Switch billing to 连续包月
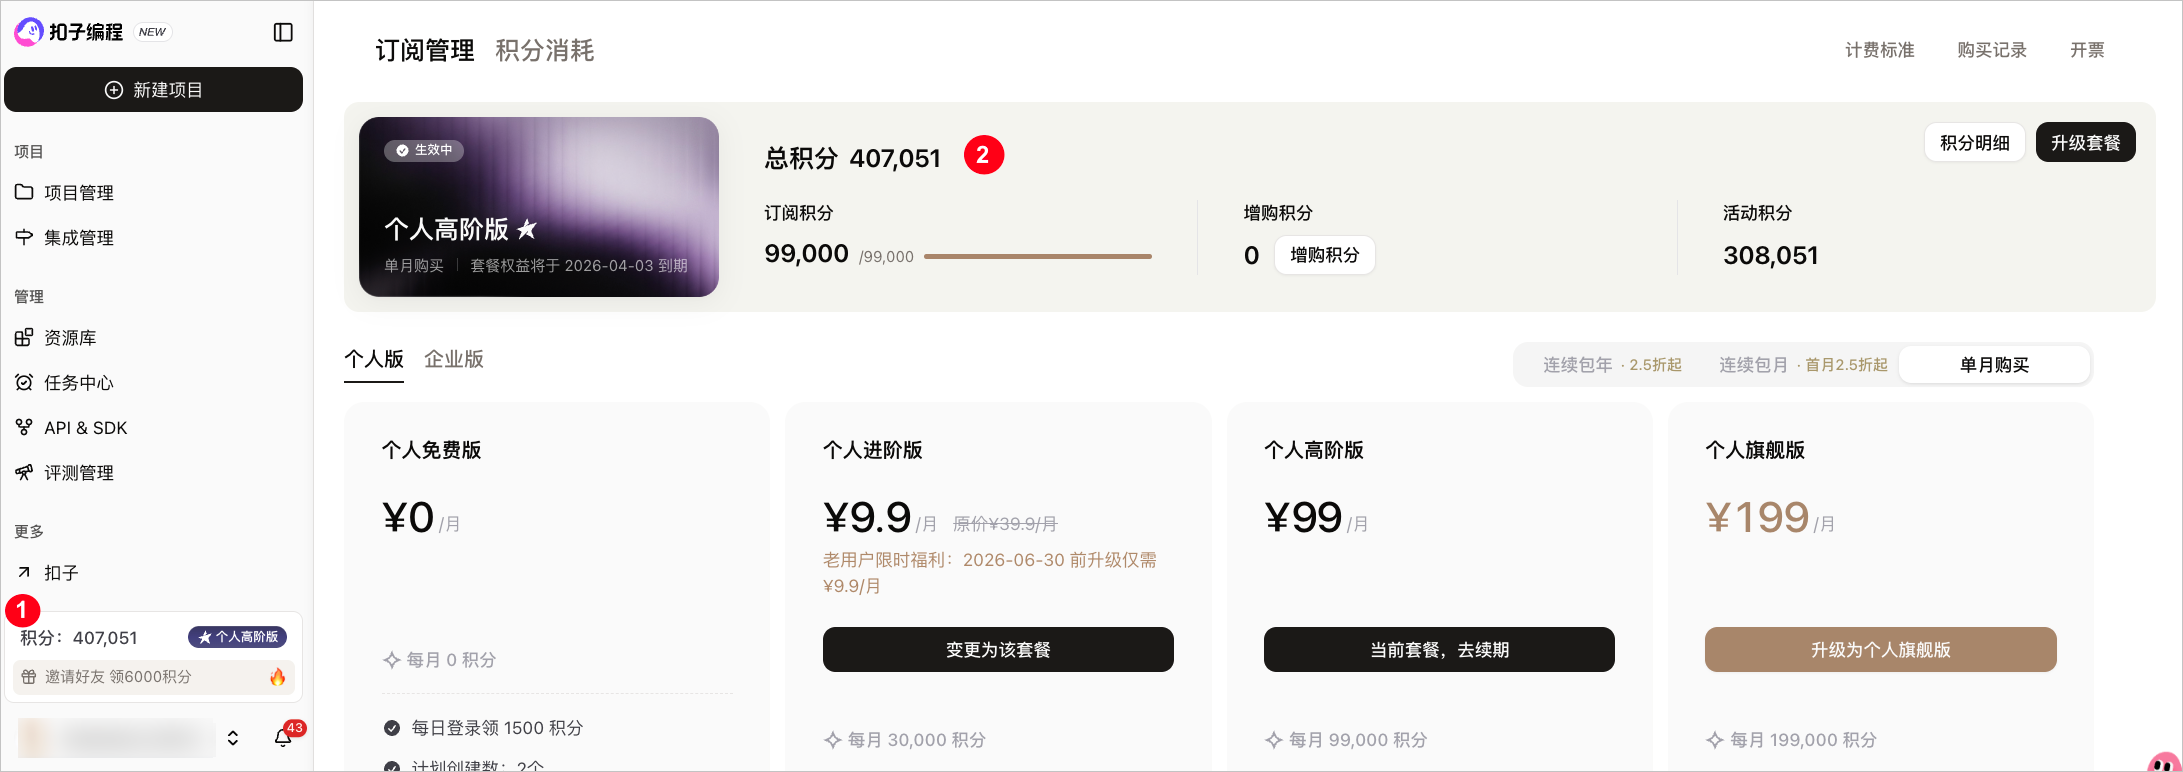Viewport: 2183px width, 772px height. point(1802,365)
